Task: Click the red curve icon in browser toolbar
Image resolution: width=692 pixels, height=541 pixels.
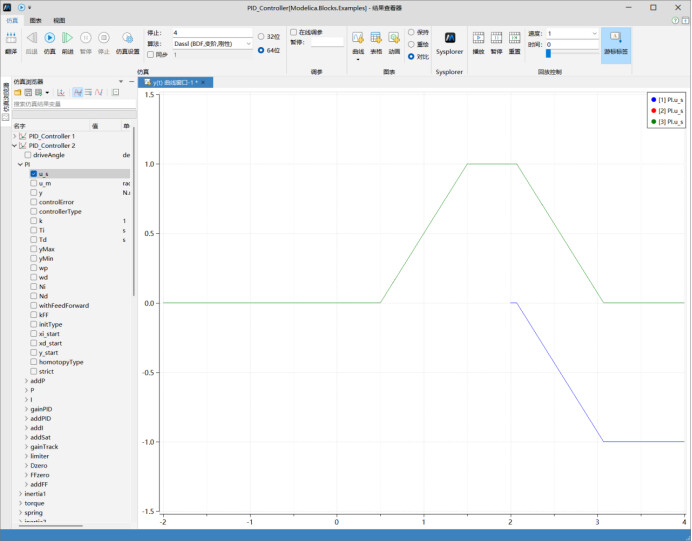Action: (99, 92)
